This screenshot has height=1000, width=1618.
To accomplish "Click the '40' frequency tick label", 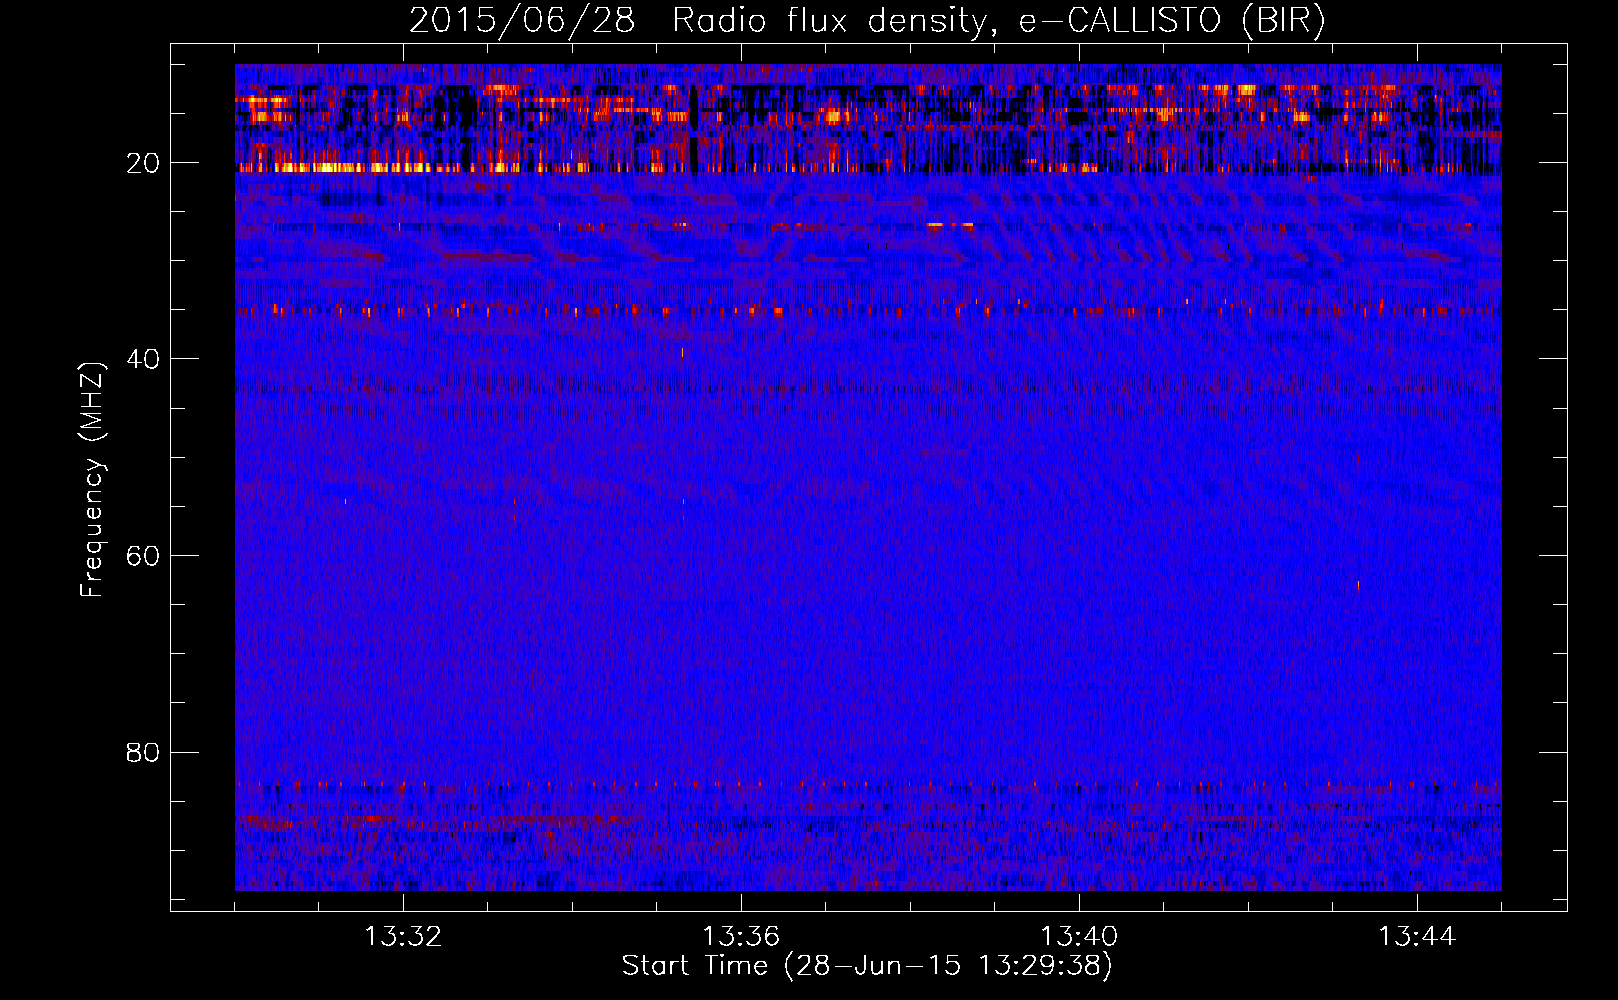I will [143, 359].
